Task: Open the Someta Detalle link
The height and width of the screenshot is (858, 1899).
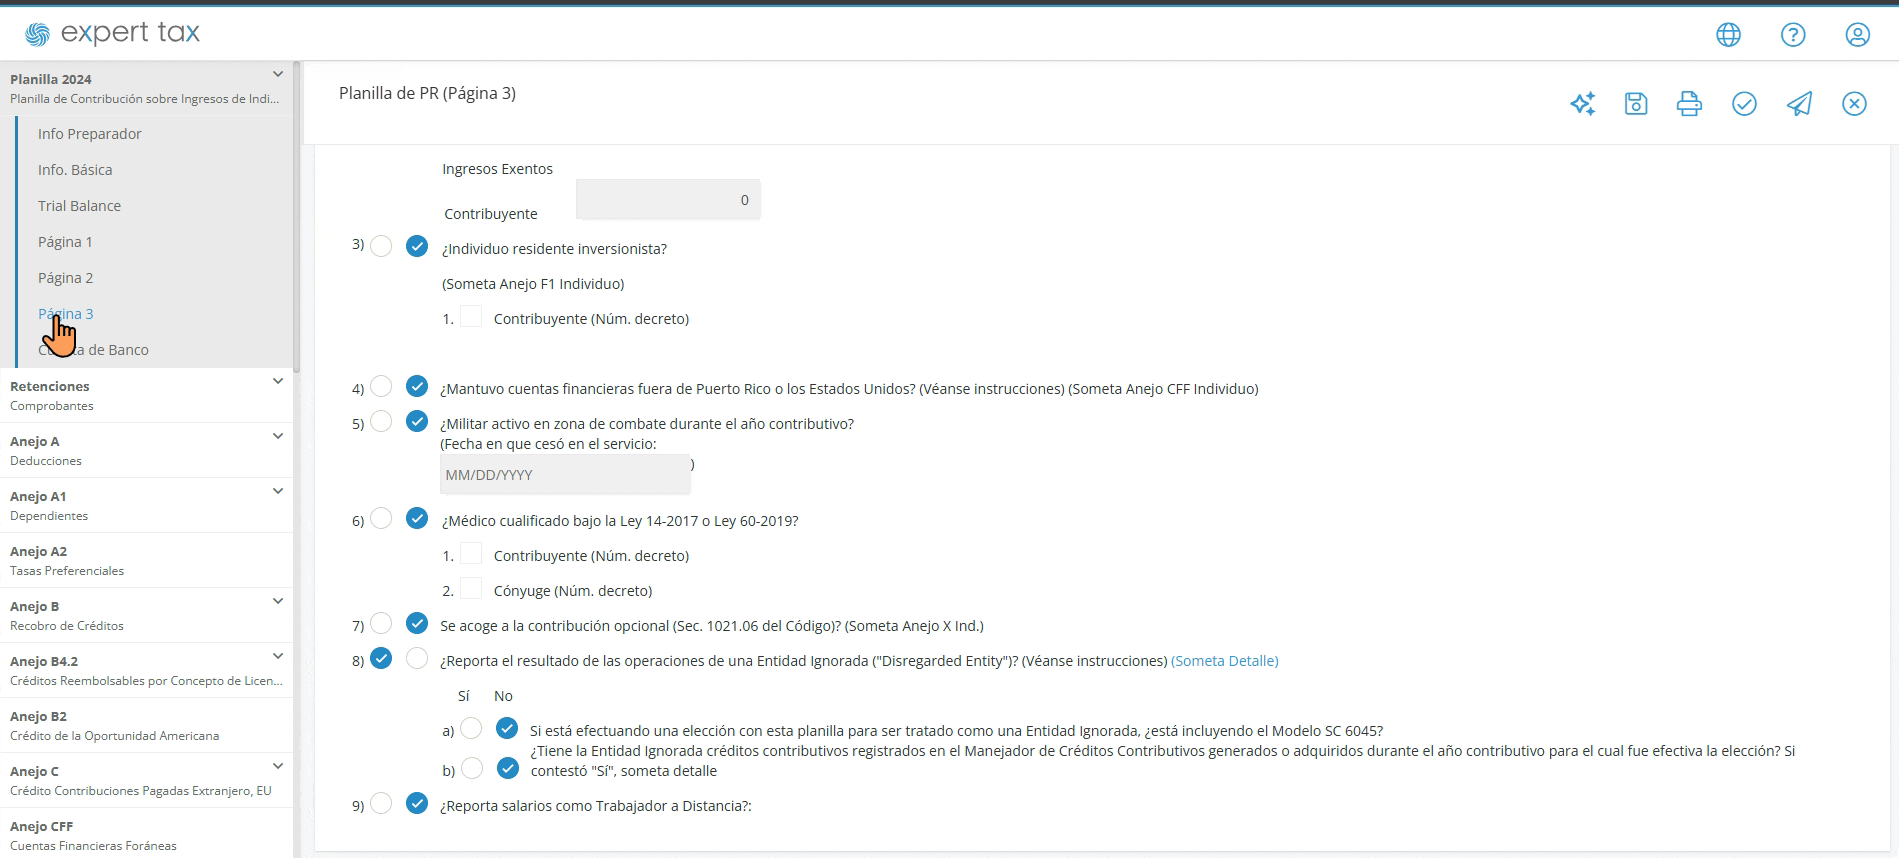Action: [x=1225, y=661]
